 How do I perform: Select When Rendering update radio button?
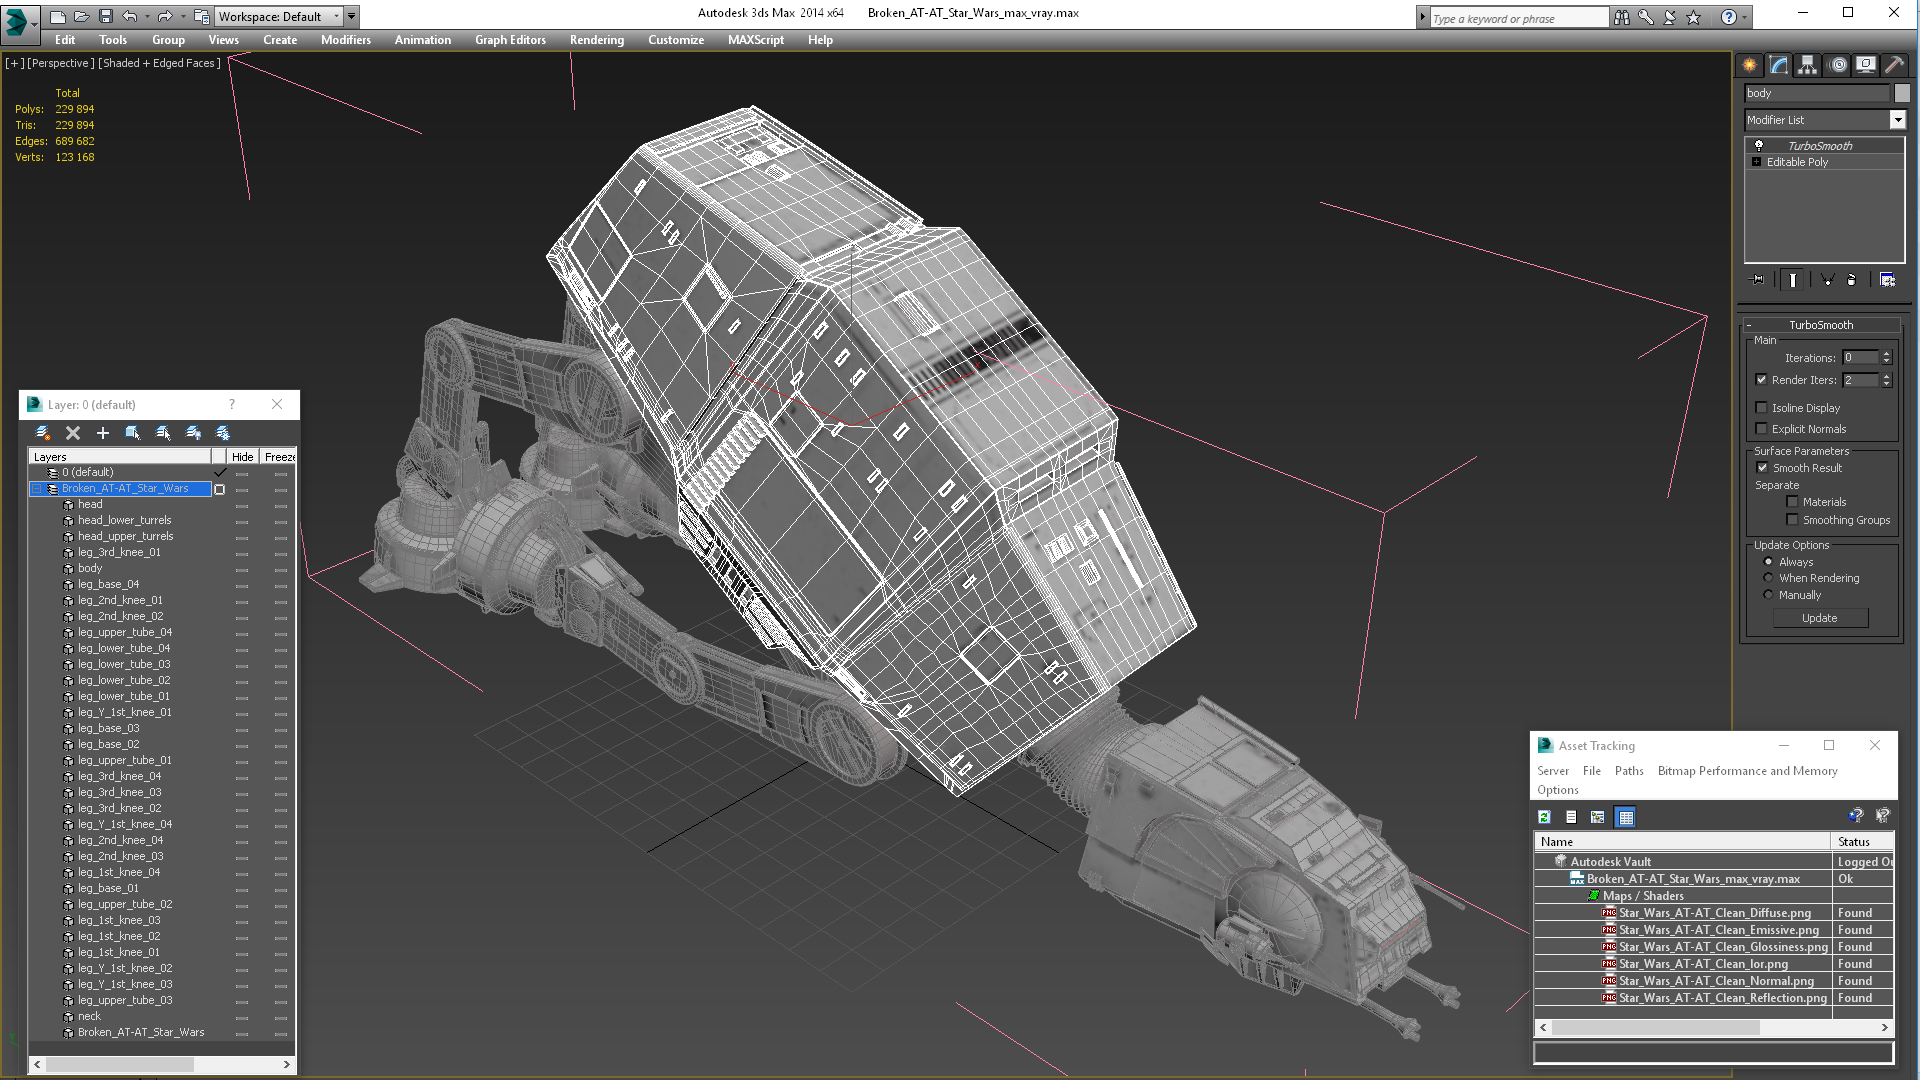coord(1768,578)
